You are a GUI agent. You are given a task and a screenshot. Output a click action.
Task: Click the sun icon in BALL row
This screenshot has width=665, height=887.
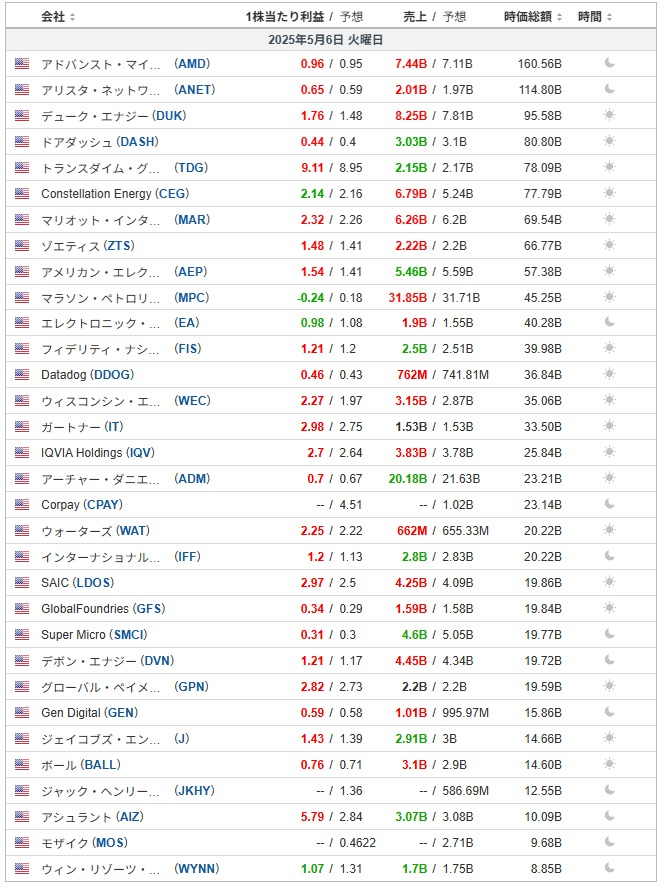[x=610, y=765]
